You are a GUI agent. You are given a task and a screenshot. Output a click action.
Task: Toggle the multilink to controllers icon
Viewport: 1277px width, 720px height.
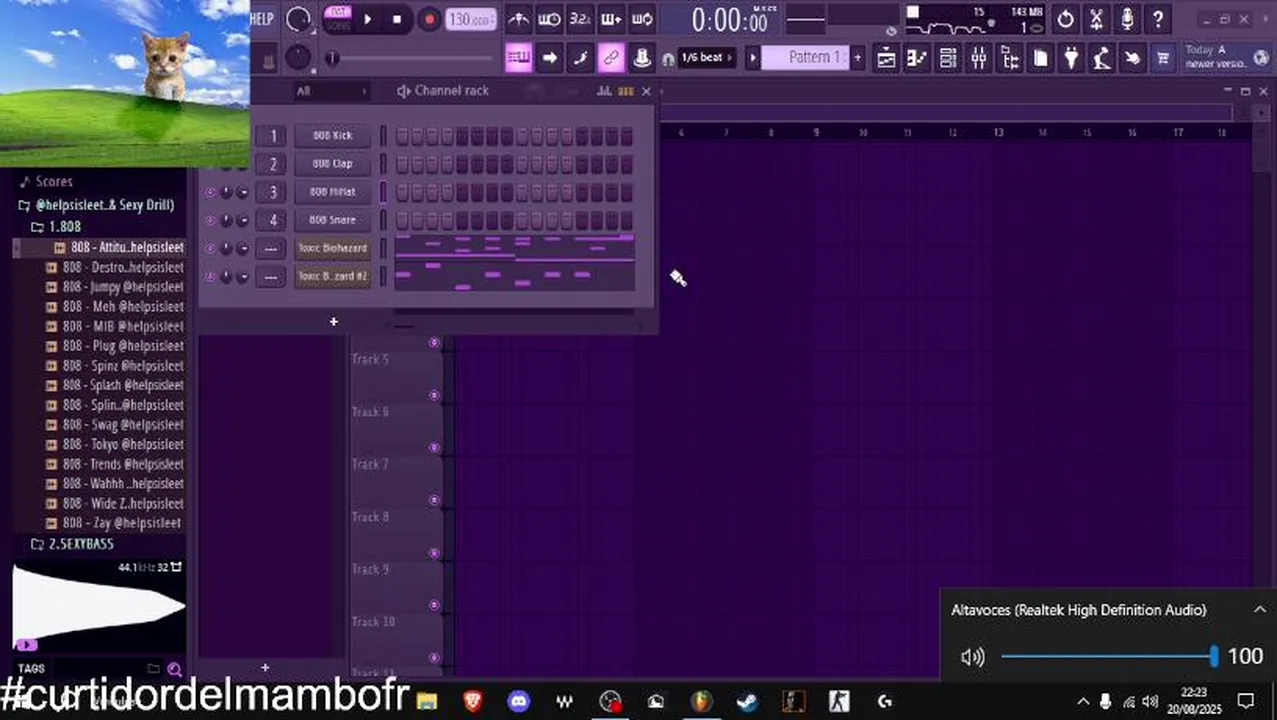point(611,58)
